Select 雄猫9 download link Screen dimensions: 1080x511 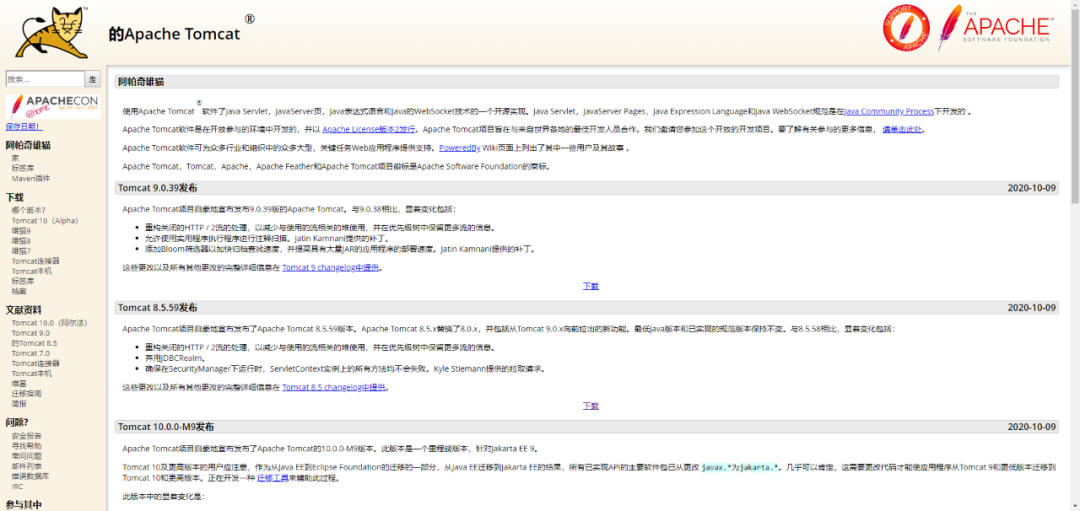point(21,231)
